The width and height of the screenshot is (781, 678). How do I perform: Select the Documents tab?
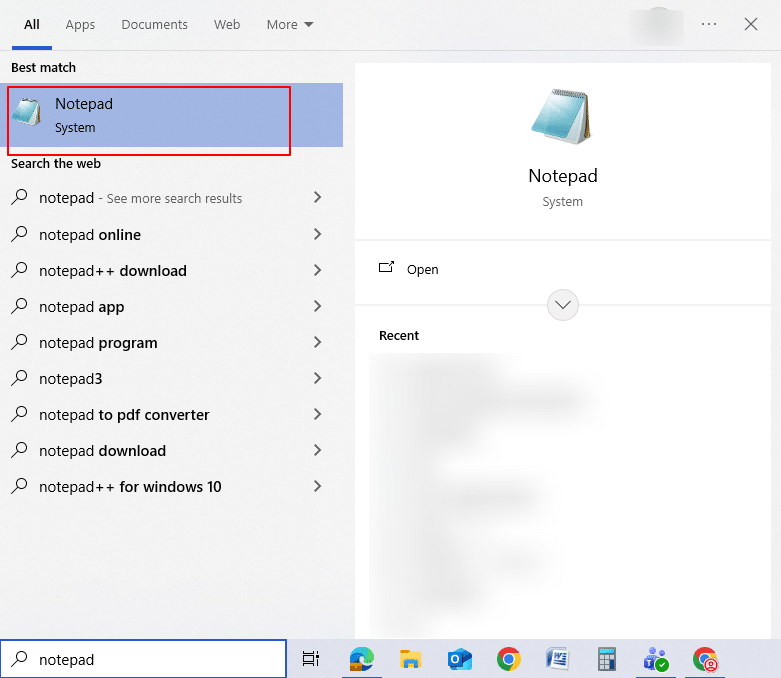click(x=154, y=24)
